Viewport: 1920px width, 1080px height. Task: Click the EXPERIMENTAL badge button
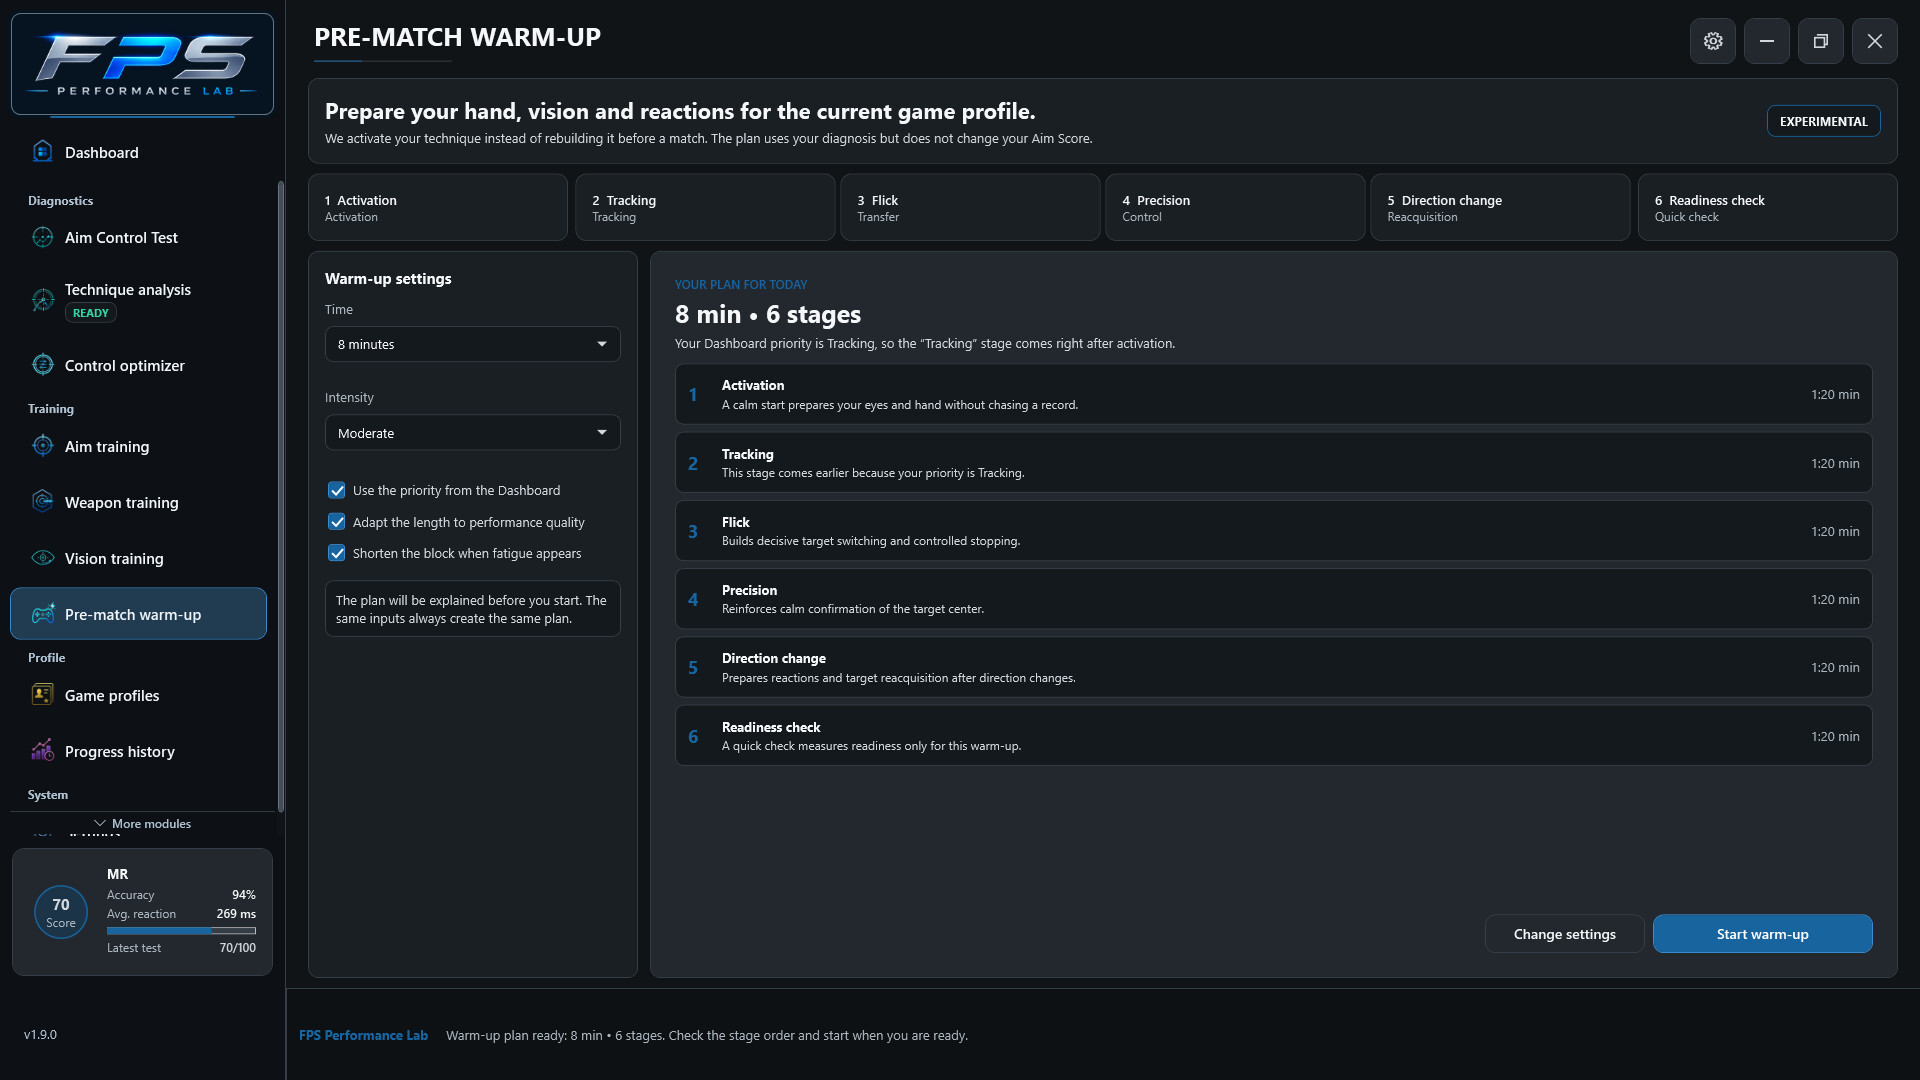coord(1823,121)
